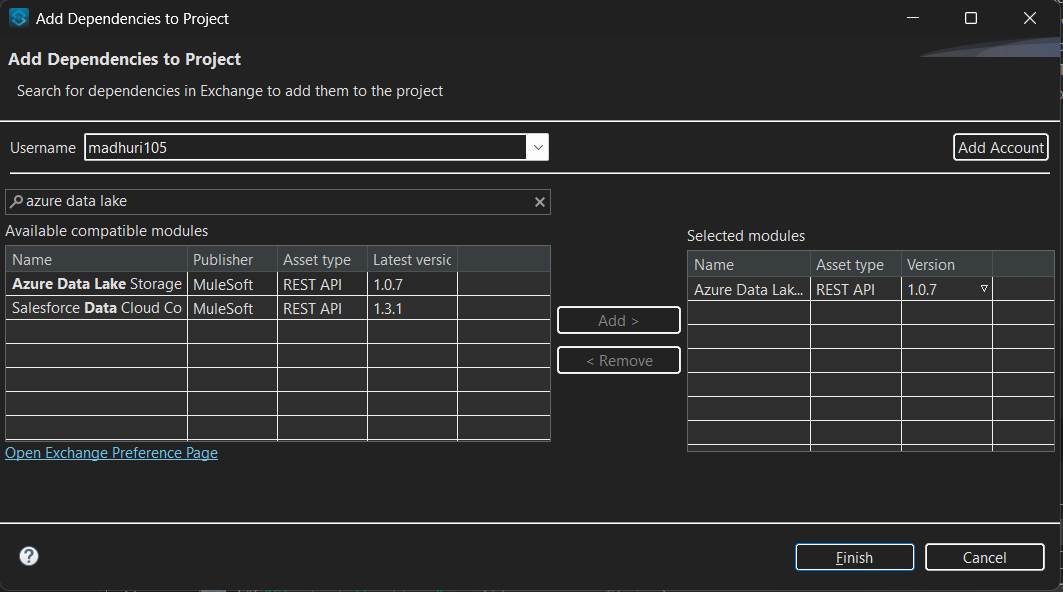Select Azure Data Lake Storage module row
The image size is (1063, 592).
[x=96, y=284]
